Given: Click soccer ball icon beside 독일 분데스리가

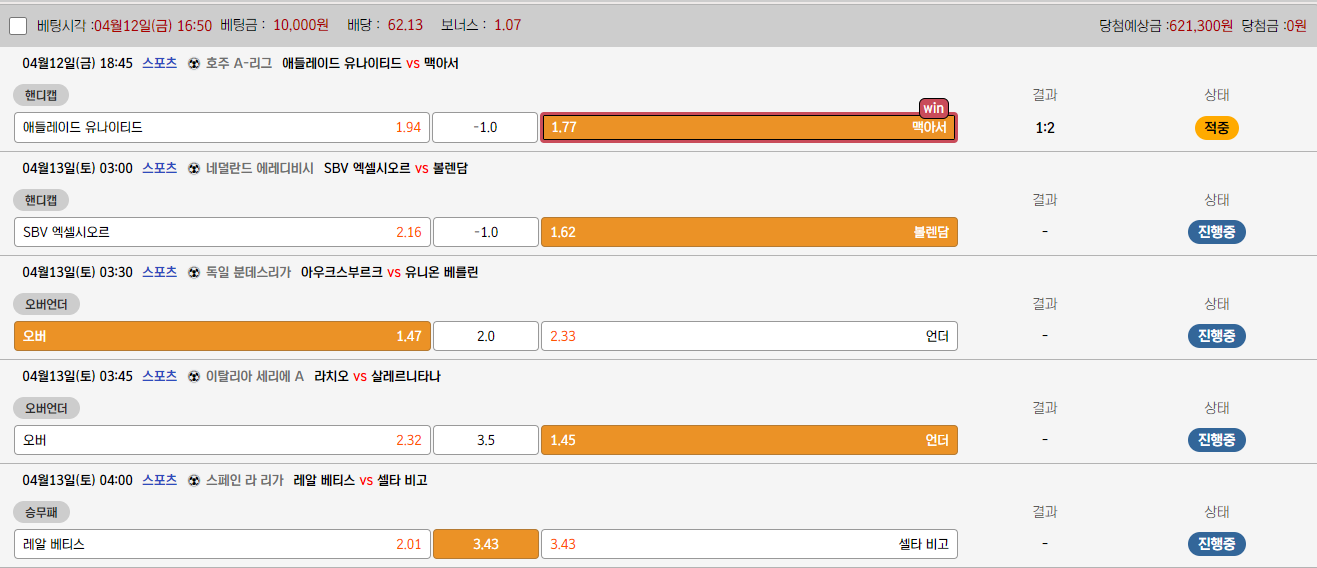Looking at the screenshot, I should [x=194, y=272].
